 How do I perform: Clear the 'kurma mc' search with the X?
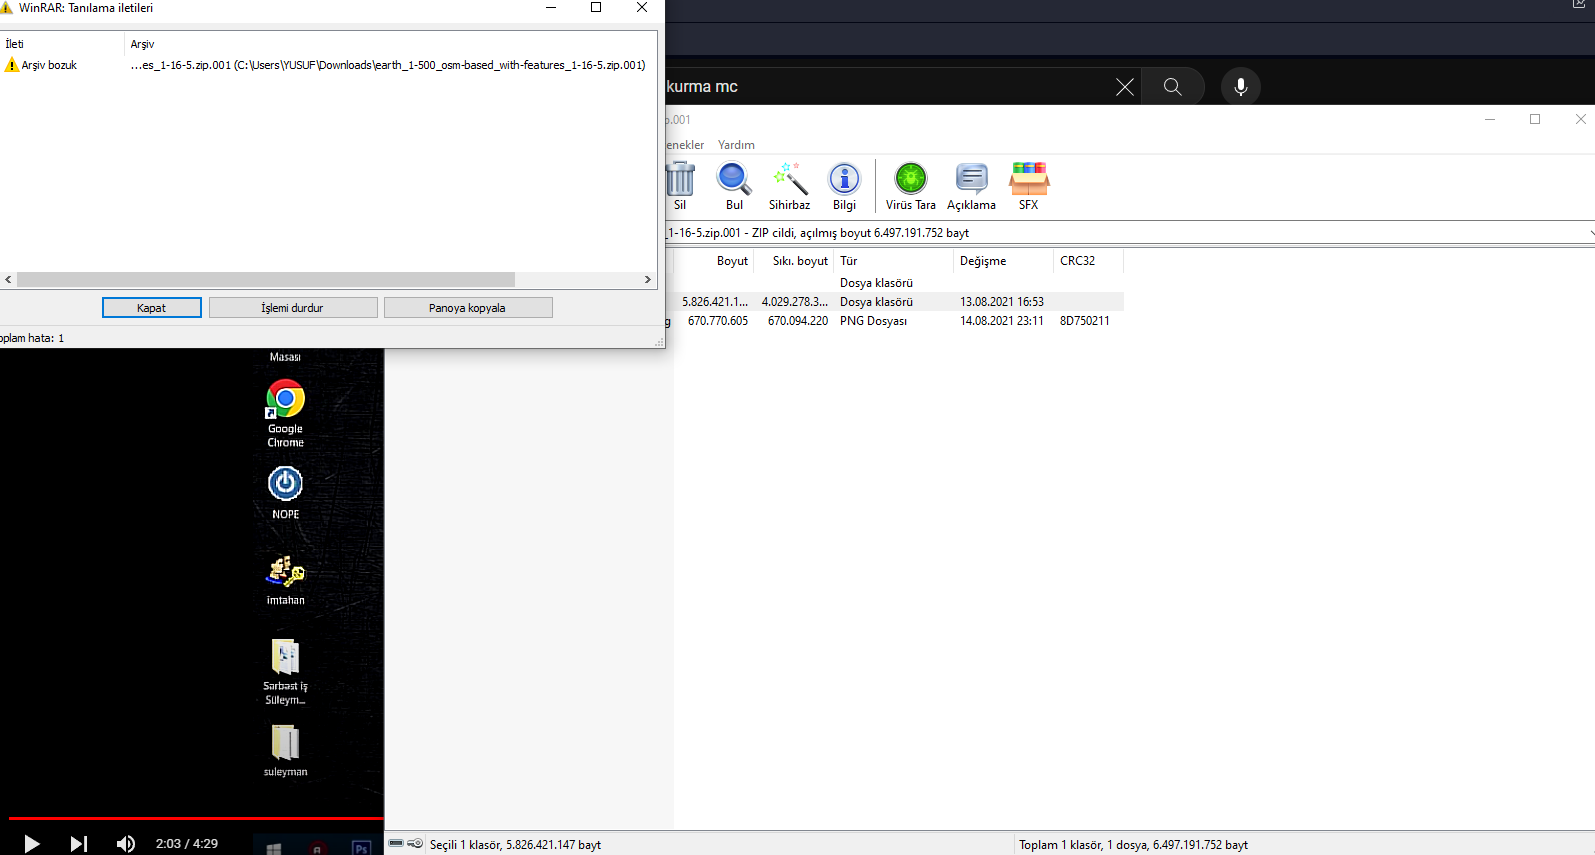click(x=1125, y=87)
